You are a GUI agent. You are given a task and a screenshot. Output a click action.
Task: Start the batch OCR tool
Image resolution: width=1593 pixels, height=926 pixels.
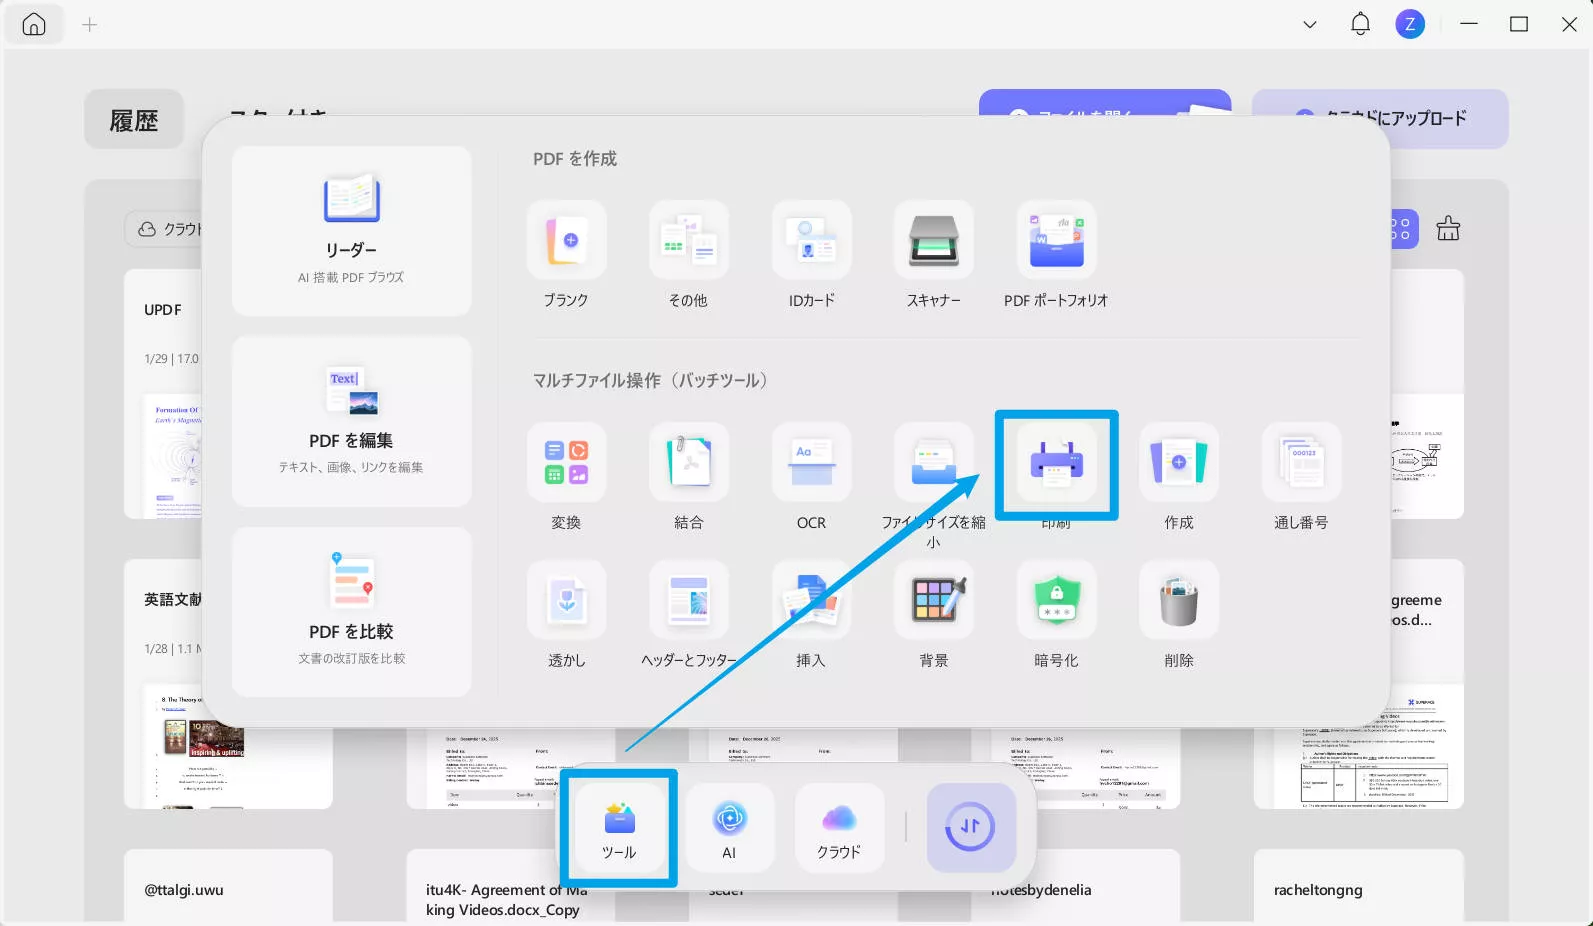coord(811,462)
